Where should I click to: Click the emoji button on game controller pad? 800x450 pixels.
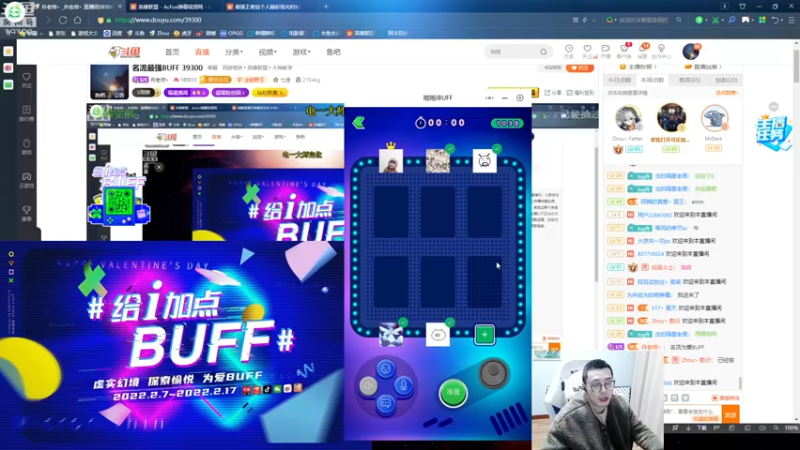386,368
